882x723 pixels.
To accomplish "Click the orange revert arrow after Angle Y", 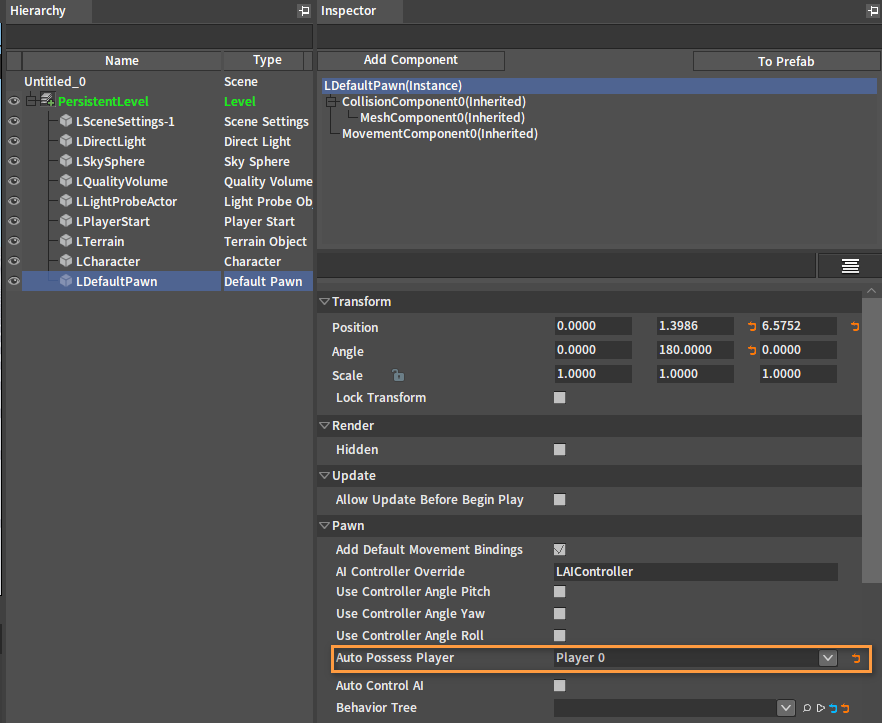I will point(752,350).
